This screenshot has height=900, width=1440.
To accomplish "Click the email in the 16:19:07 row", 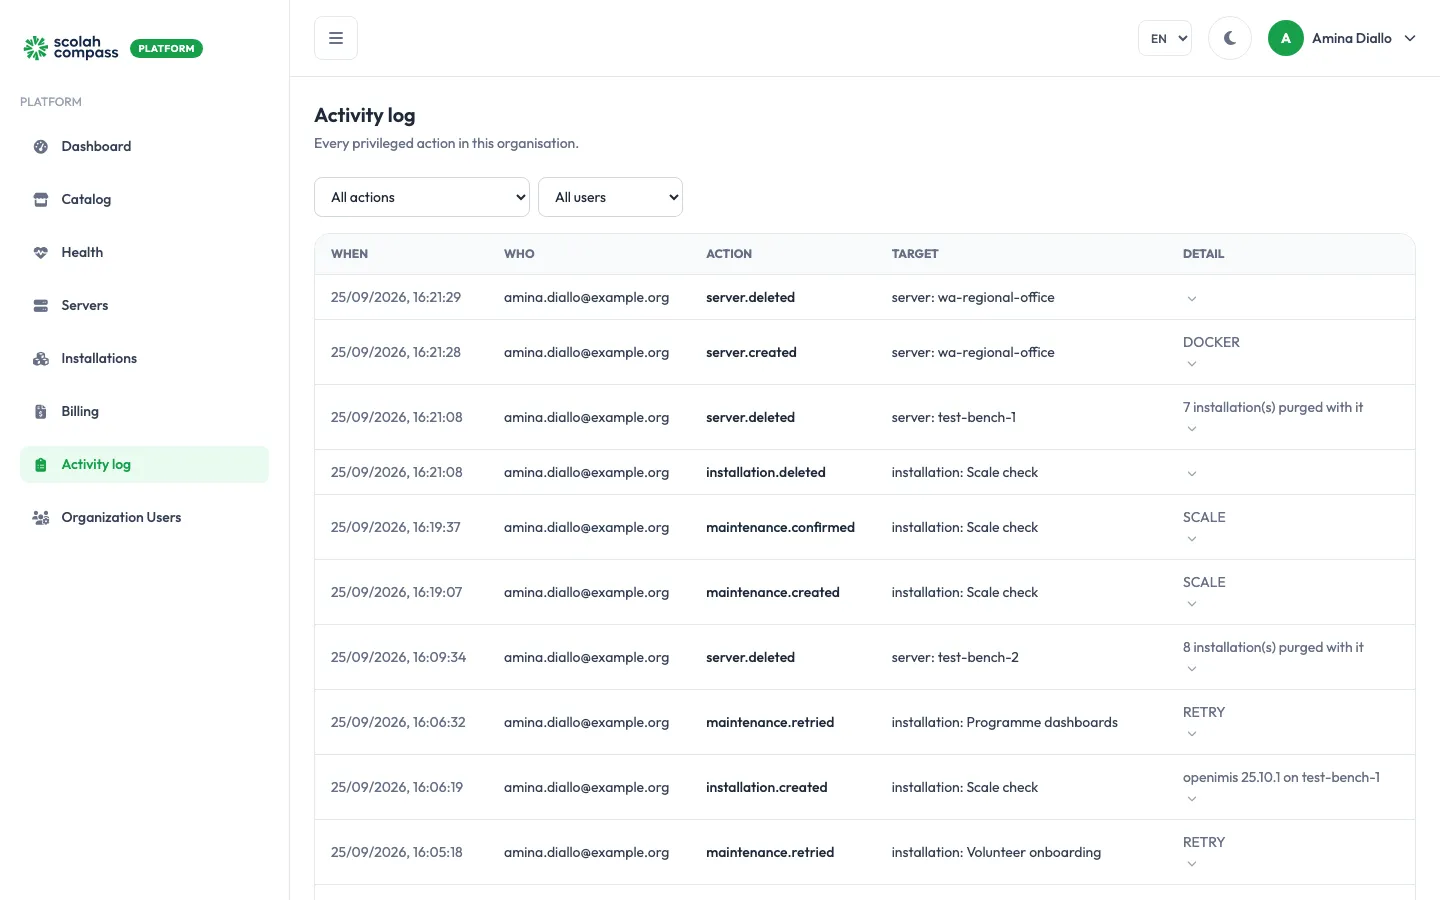I will (586, 592).
